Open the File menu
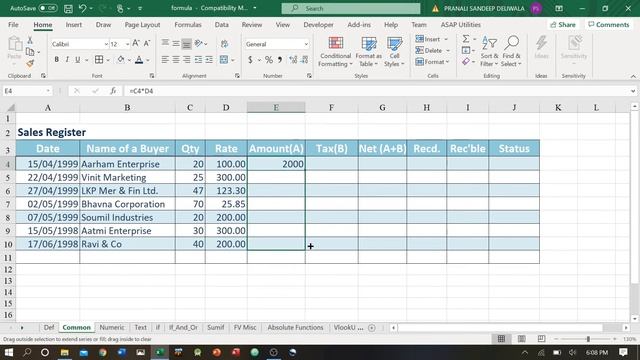This screenshot has height=360, width=640. pyautogui.click(x=13, y=25)
